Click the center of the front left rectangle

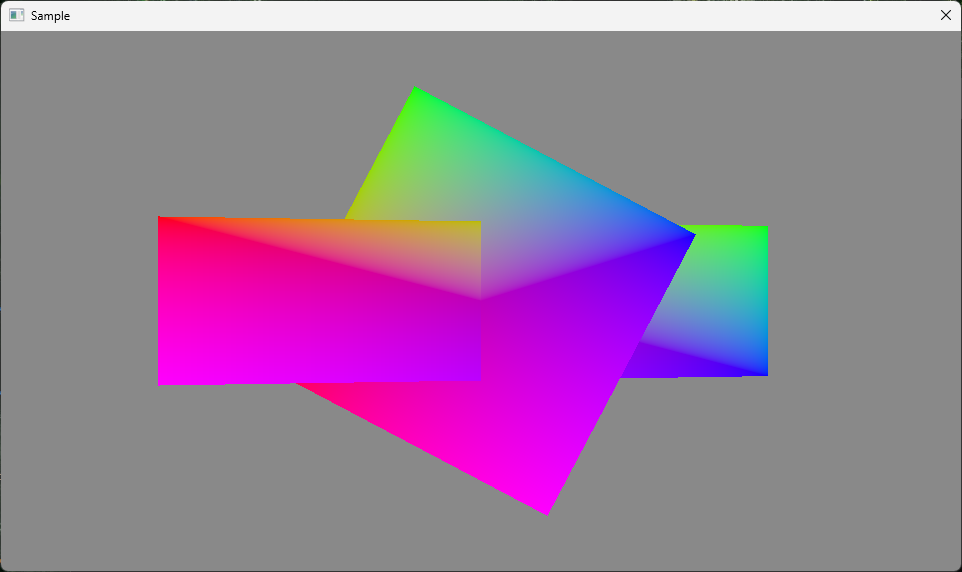(320, 300)
